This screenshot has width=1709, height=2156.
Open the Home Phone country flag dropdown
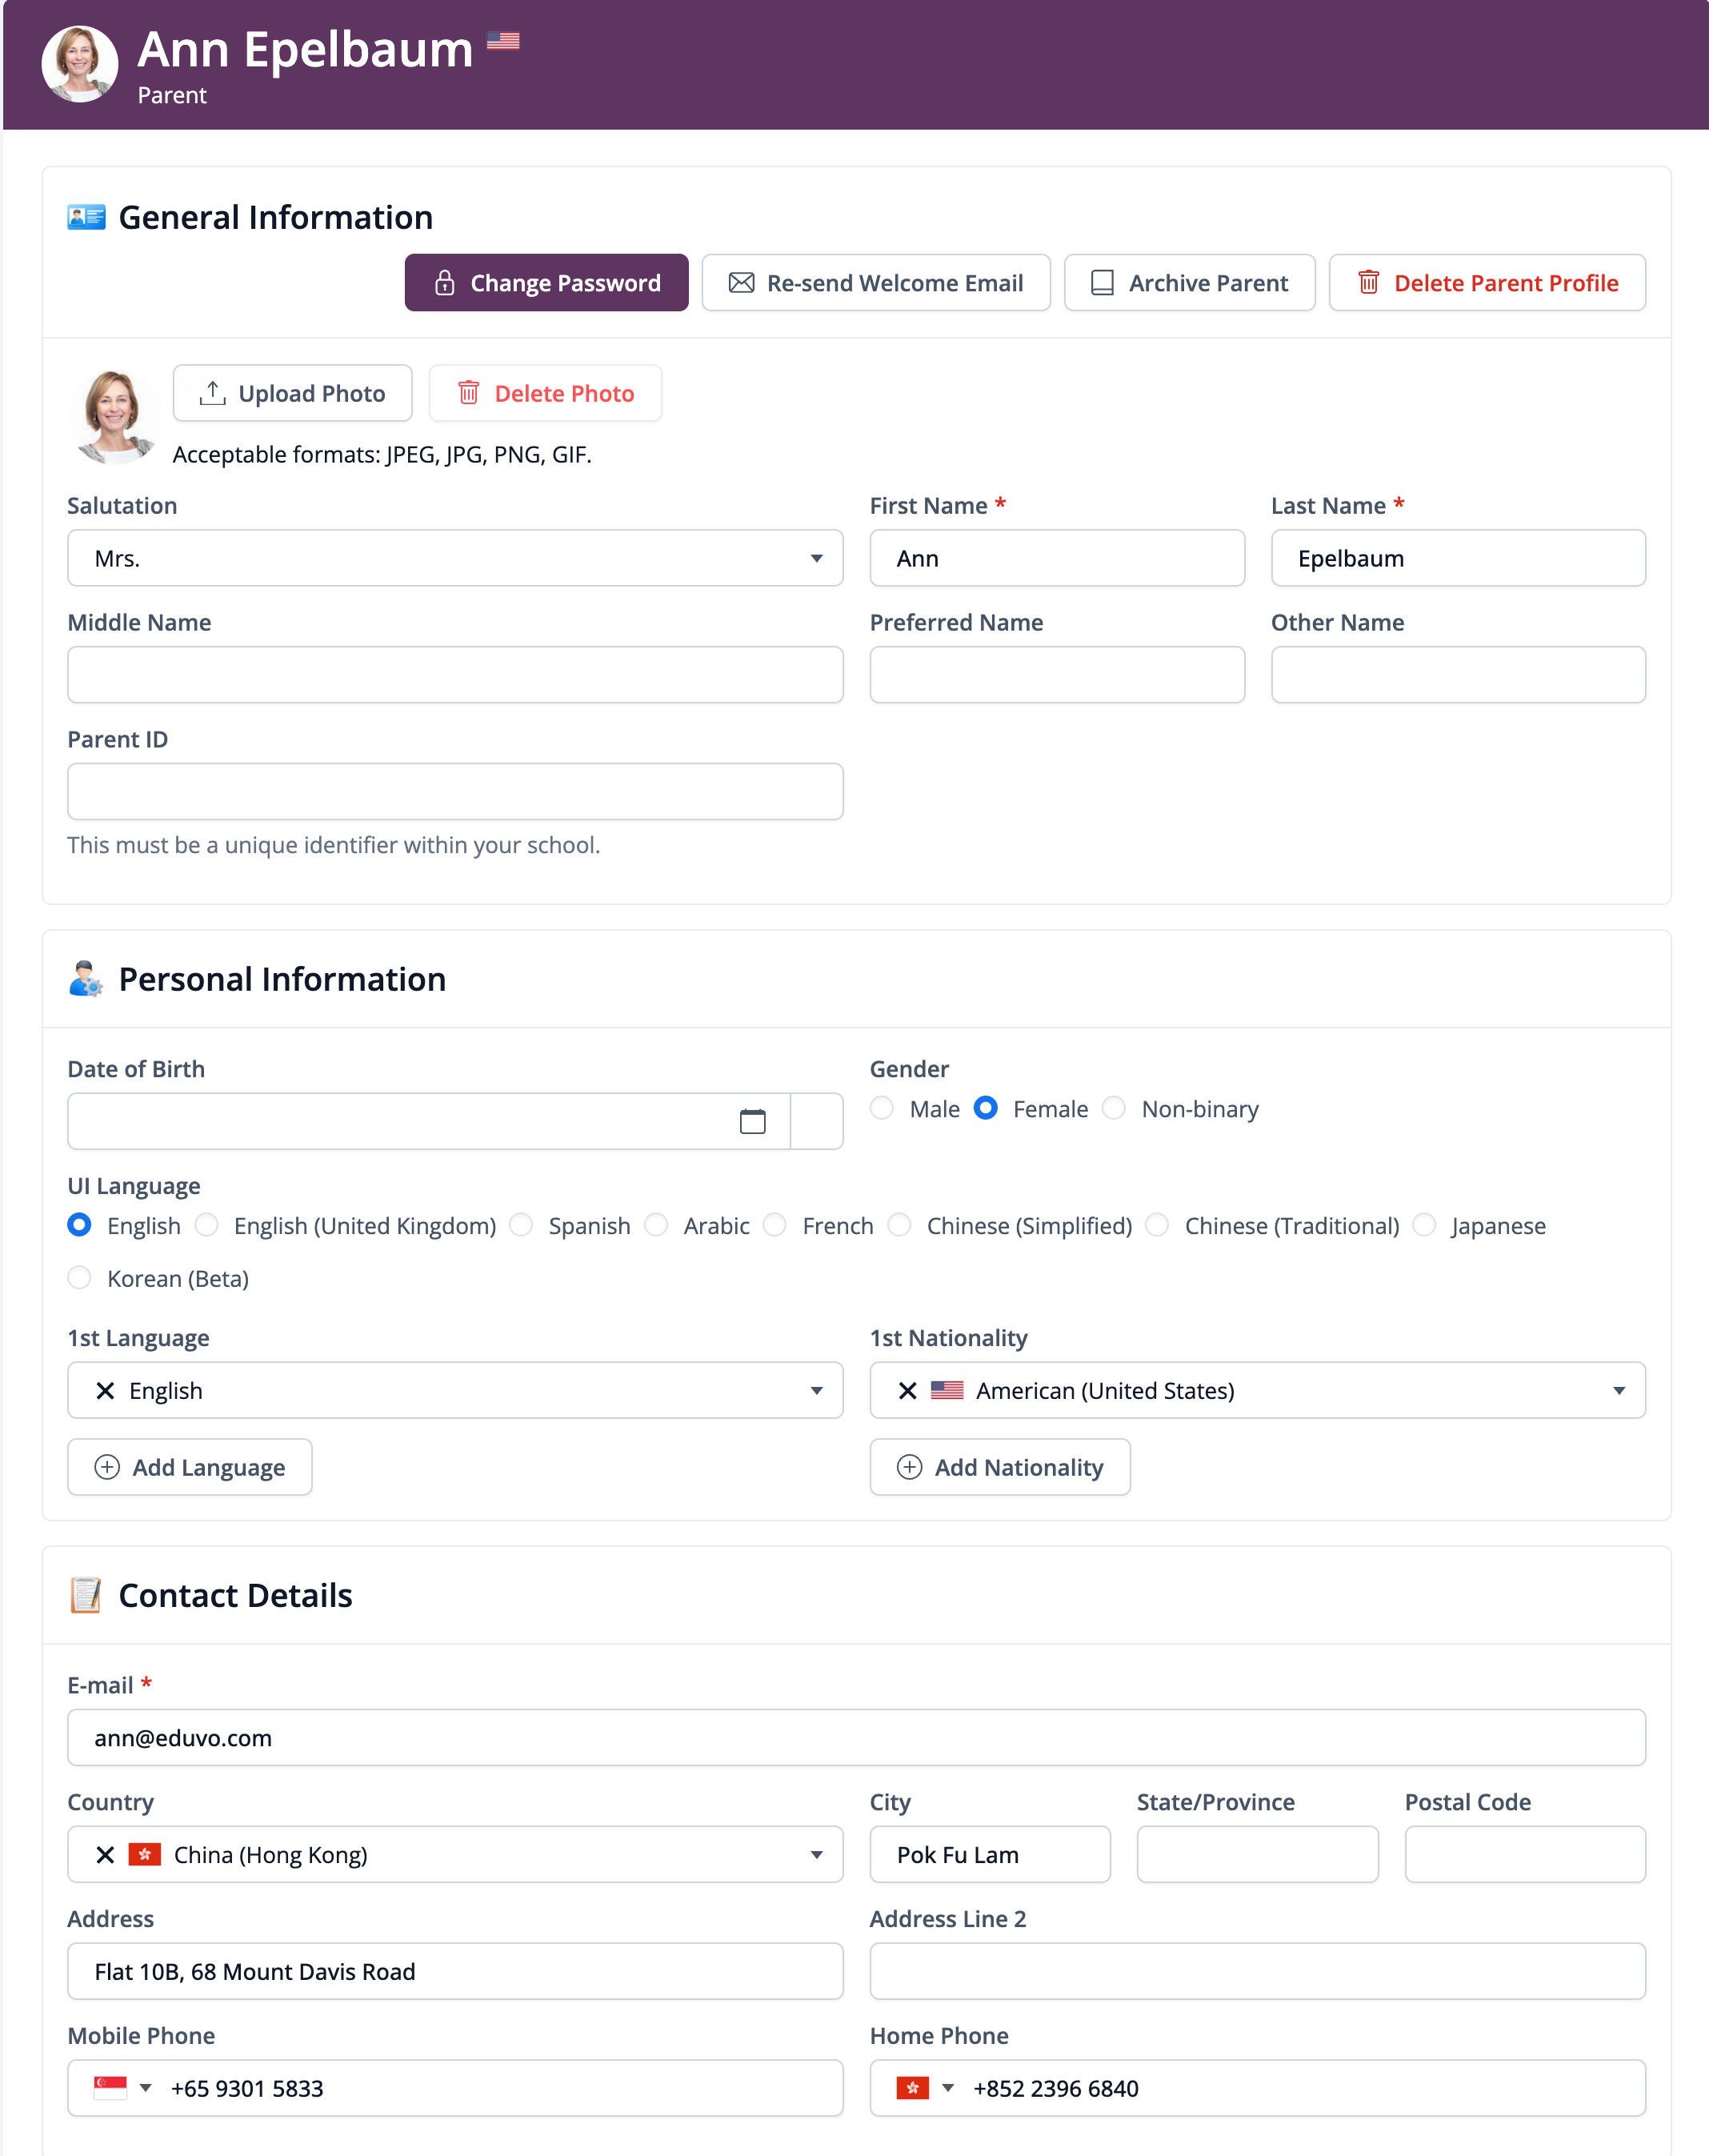[x=925, y=2088]
